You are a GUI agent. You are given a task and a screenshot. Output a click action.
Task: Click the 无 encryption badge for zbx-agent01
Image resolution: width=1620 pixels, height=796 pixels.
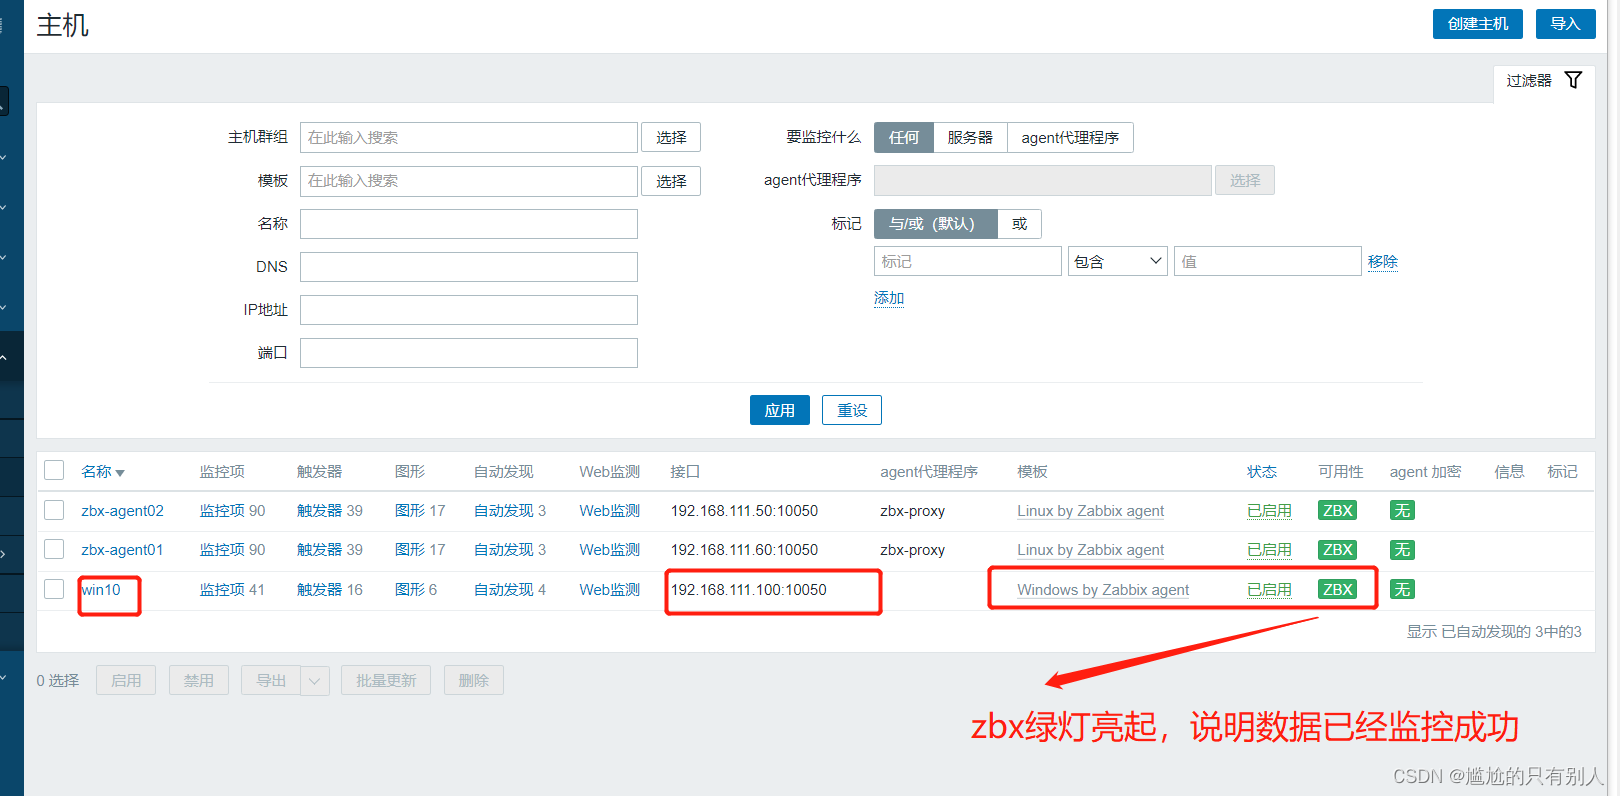pyautogui.click(x=1402, y=549)
